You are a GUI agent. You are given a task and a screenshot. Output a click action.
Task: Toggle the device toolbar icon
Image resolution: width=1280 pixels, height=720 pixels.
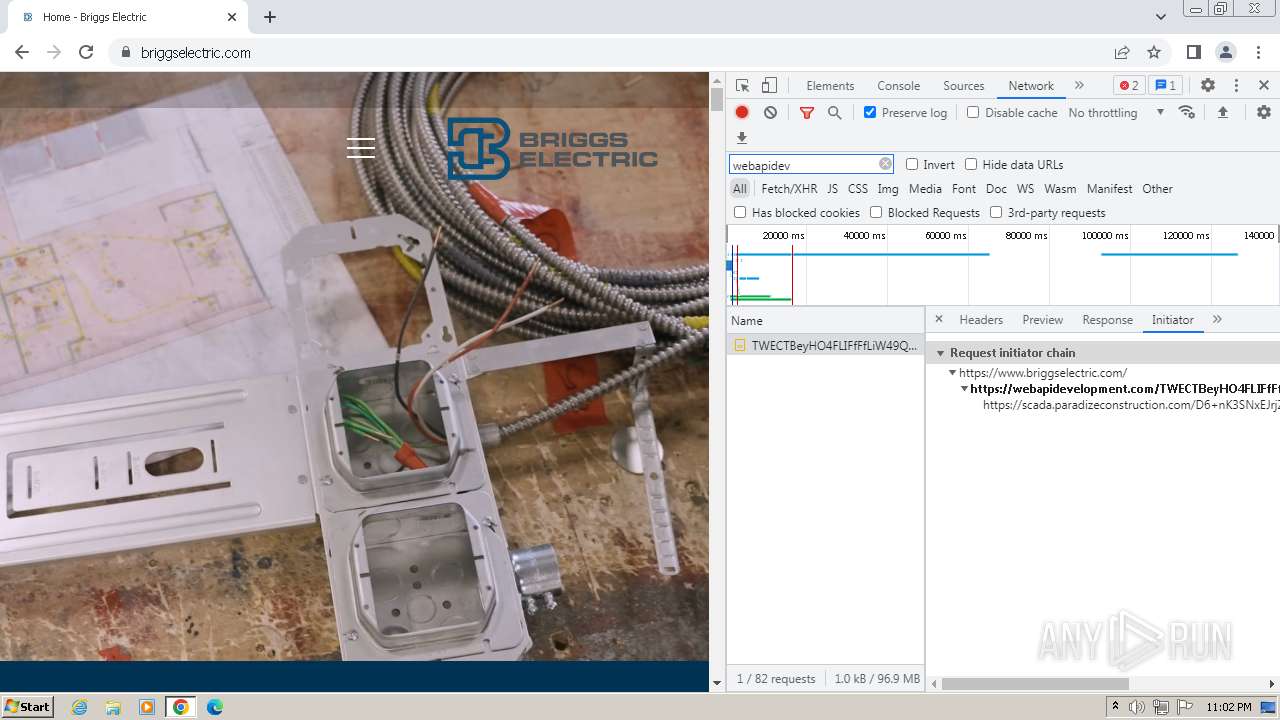[x=769, y=86]
